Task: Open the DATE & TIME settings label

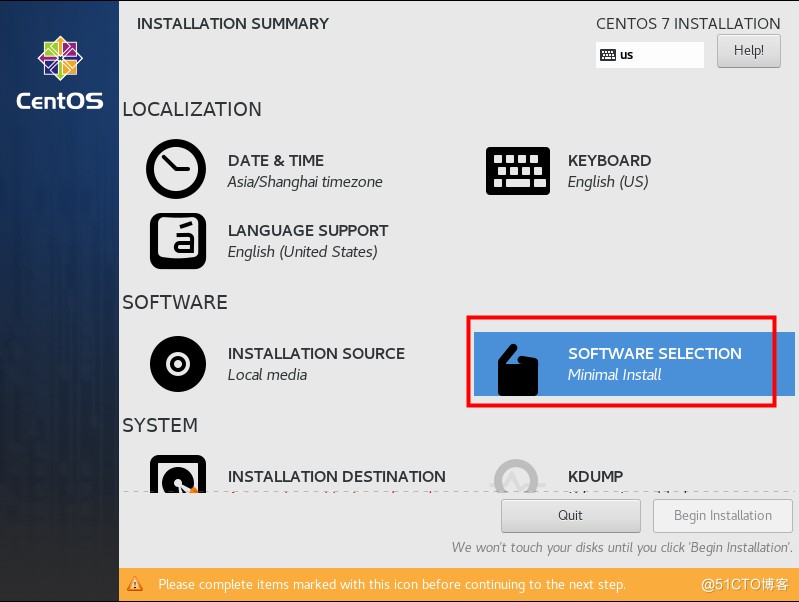Action: [x=276, y=161]
